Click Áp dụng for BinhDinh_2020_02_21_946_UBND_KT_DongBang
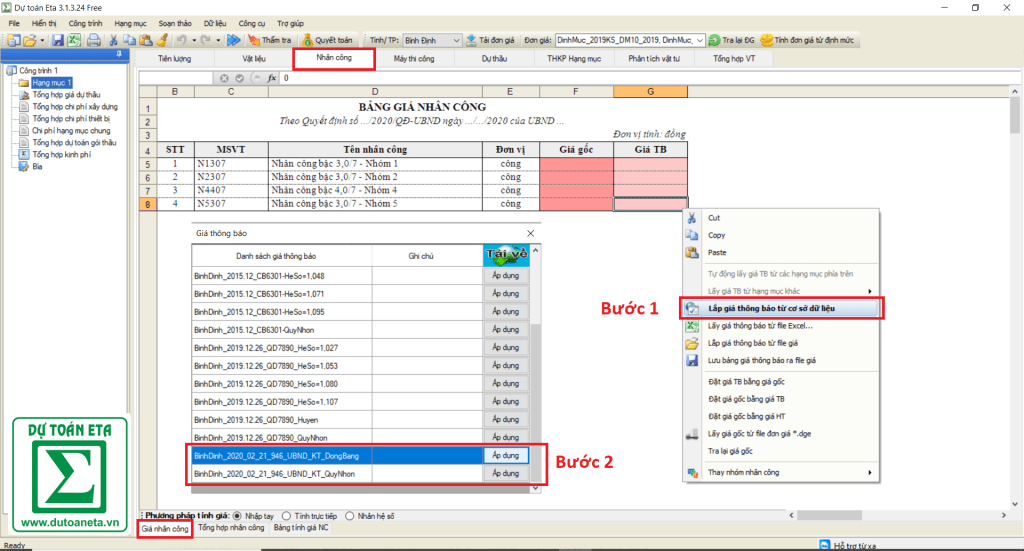This screenshot has width=1024, height=551. point(505,456)
